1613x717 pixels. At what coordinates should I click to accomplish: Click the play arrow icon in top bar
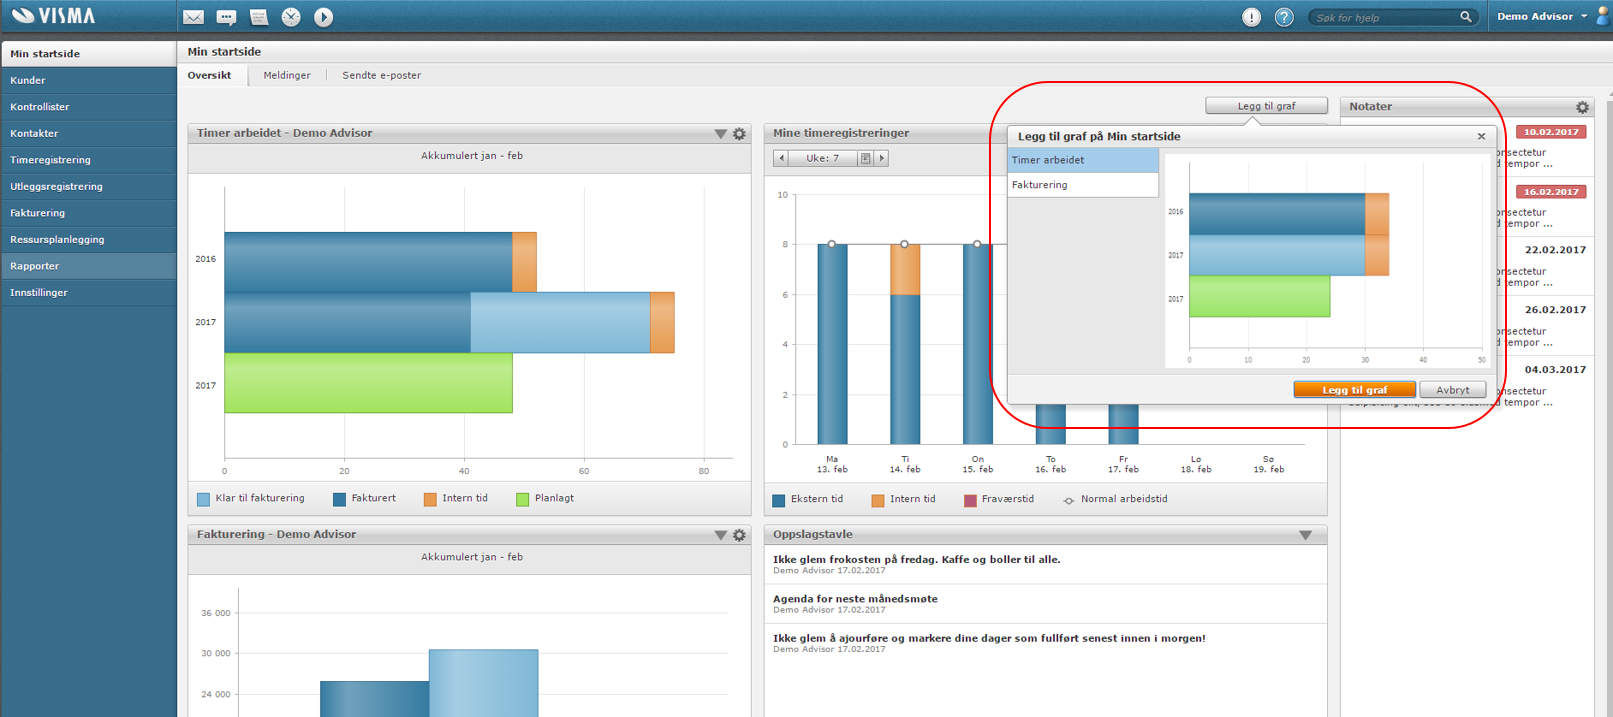[324, 17]
